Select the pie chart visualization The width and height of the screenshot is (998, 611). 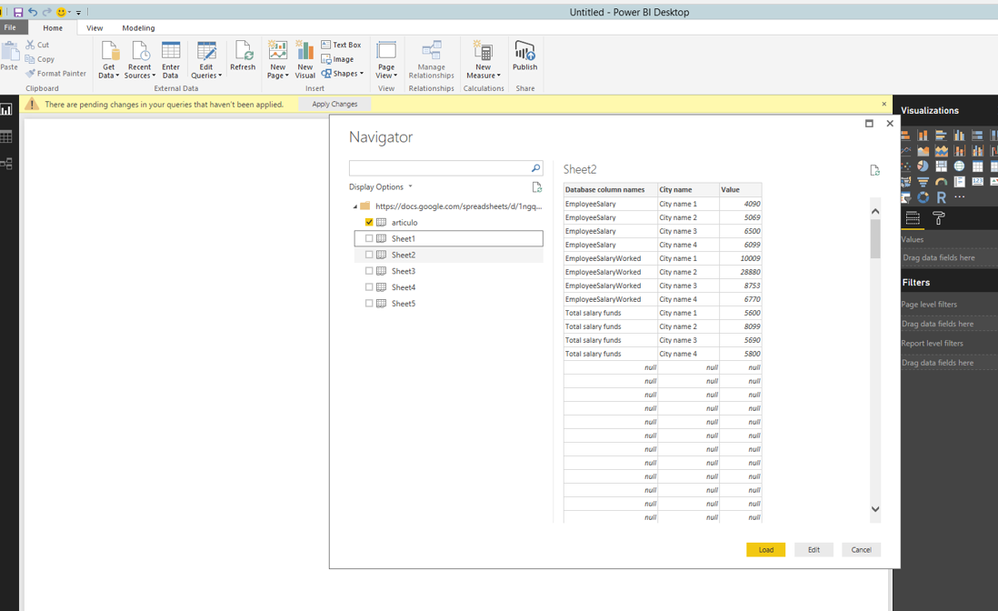tap(923, 166)
